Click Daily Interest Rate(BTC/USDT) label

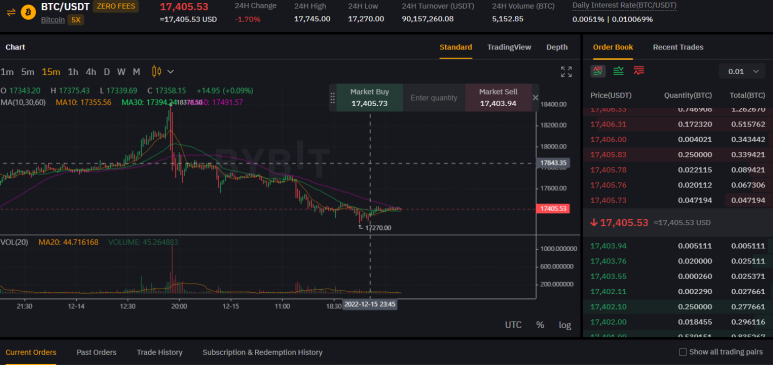click(x=624, y=6)
